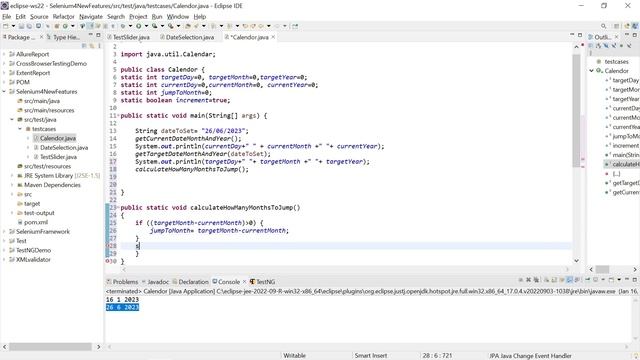
Task: Open the Refactor menu
Action: [x=63, y=16]
